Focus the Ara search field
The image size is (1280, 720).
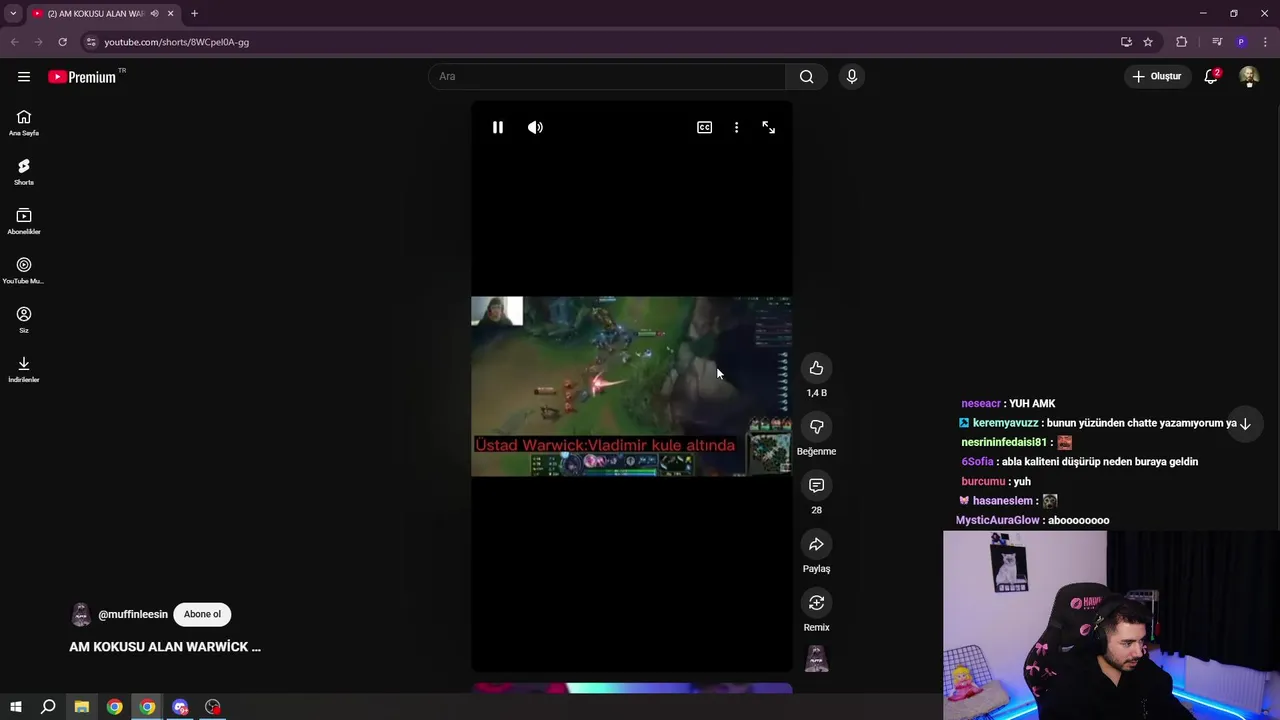(607, 77)
